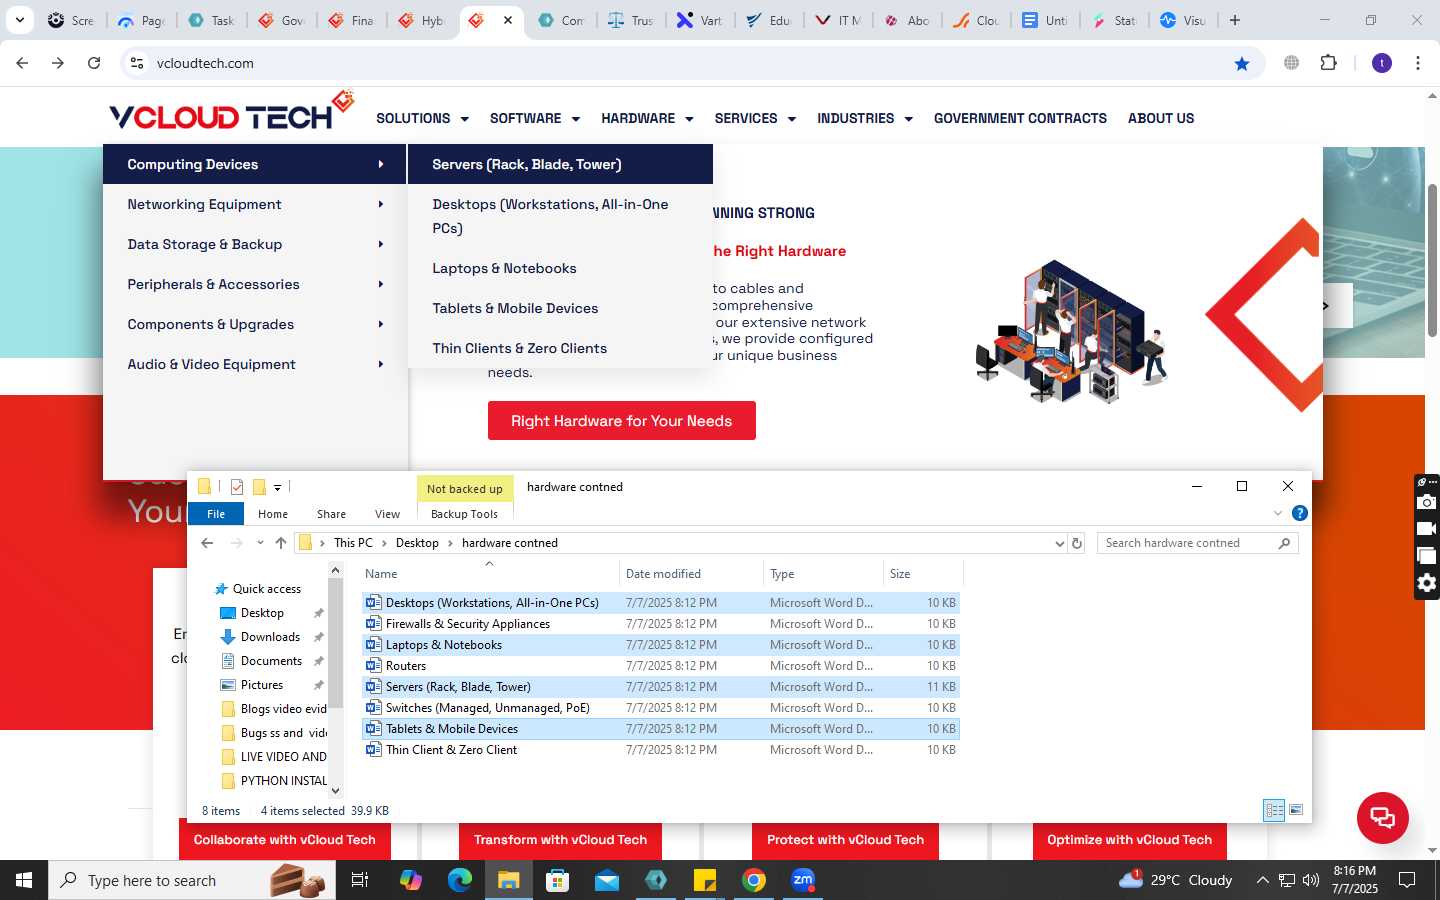Image resolution: width=1440 pixels, height=900 pixels.
Task: Open the Zoom app in the taskbar
Action: 803,880
